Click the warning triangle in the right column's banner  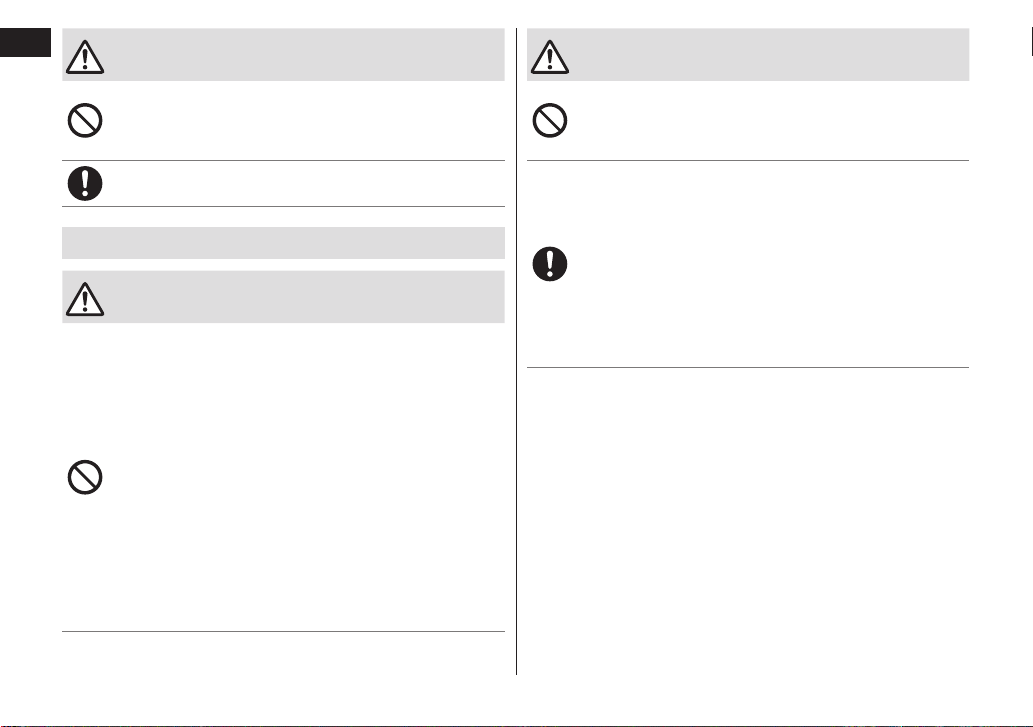[549, 57]
